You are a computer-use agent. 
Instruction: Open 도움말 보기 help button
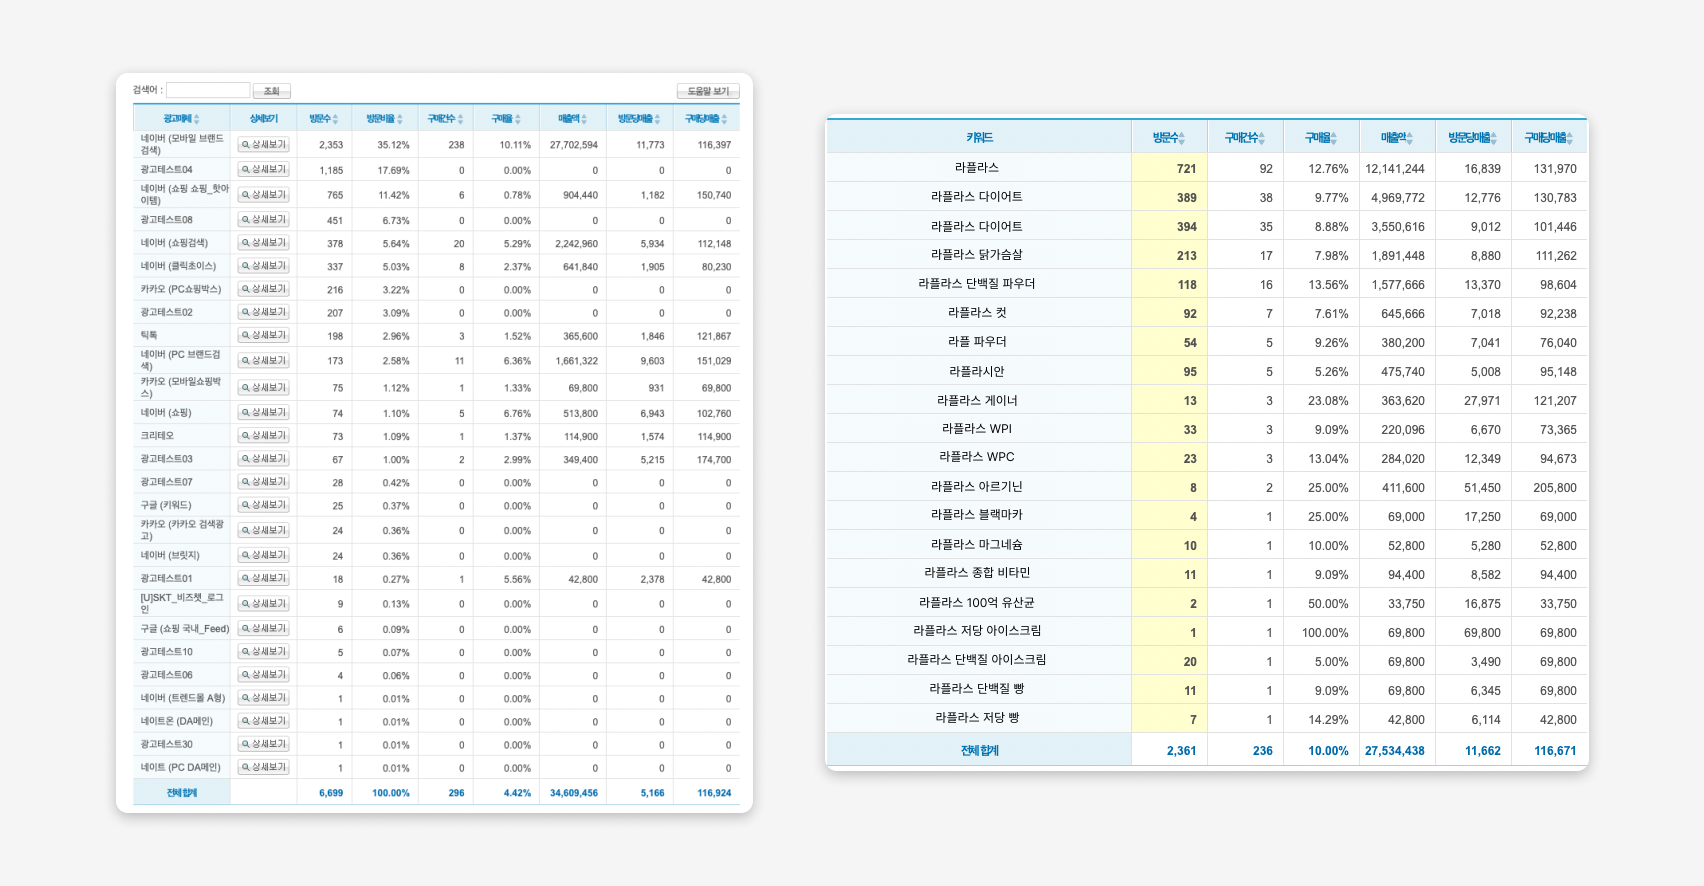708,91
